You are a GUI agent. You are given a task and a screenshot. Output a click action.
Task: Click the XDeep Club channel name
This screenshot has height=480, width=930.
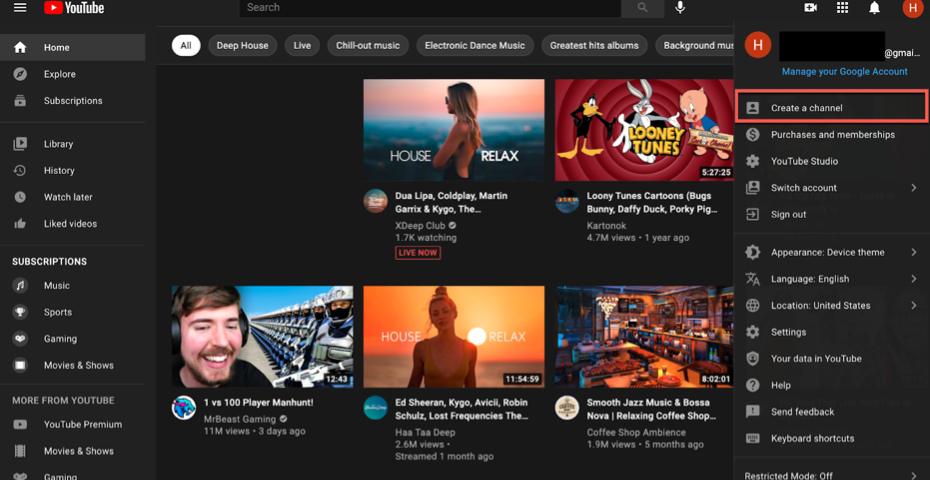pyautogui.click(x=420, y=225)
